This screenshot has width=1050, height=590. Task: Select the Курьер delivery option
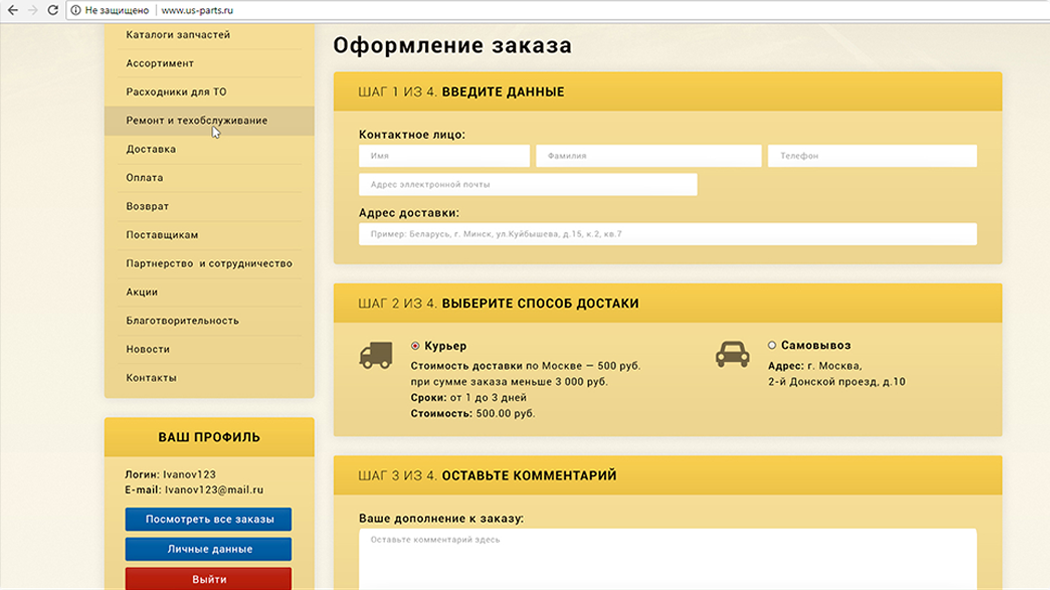415,346
